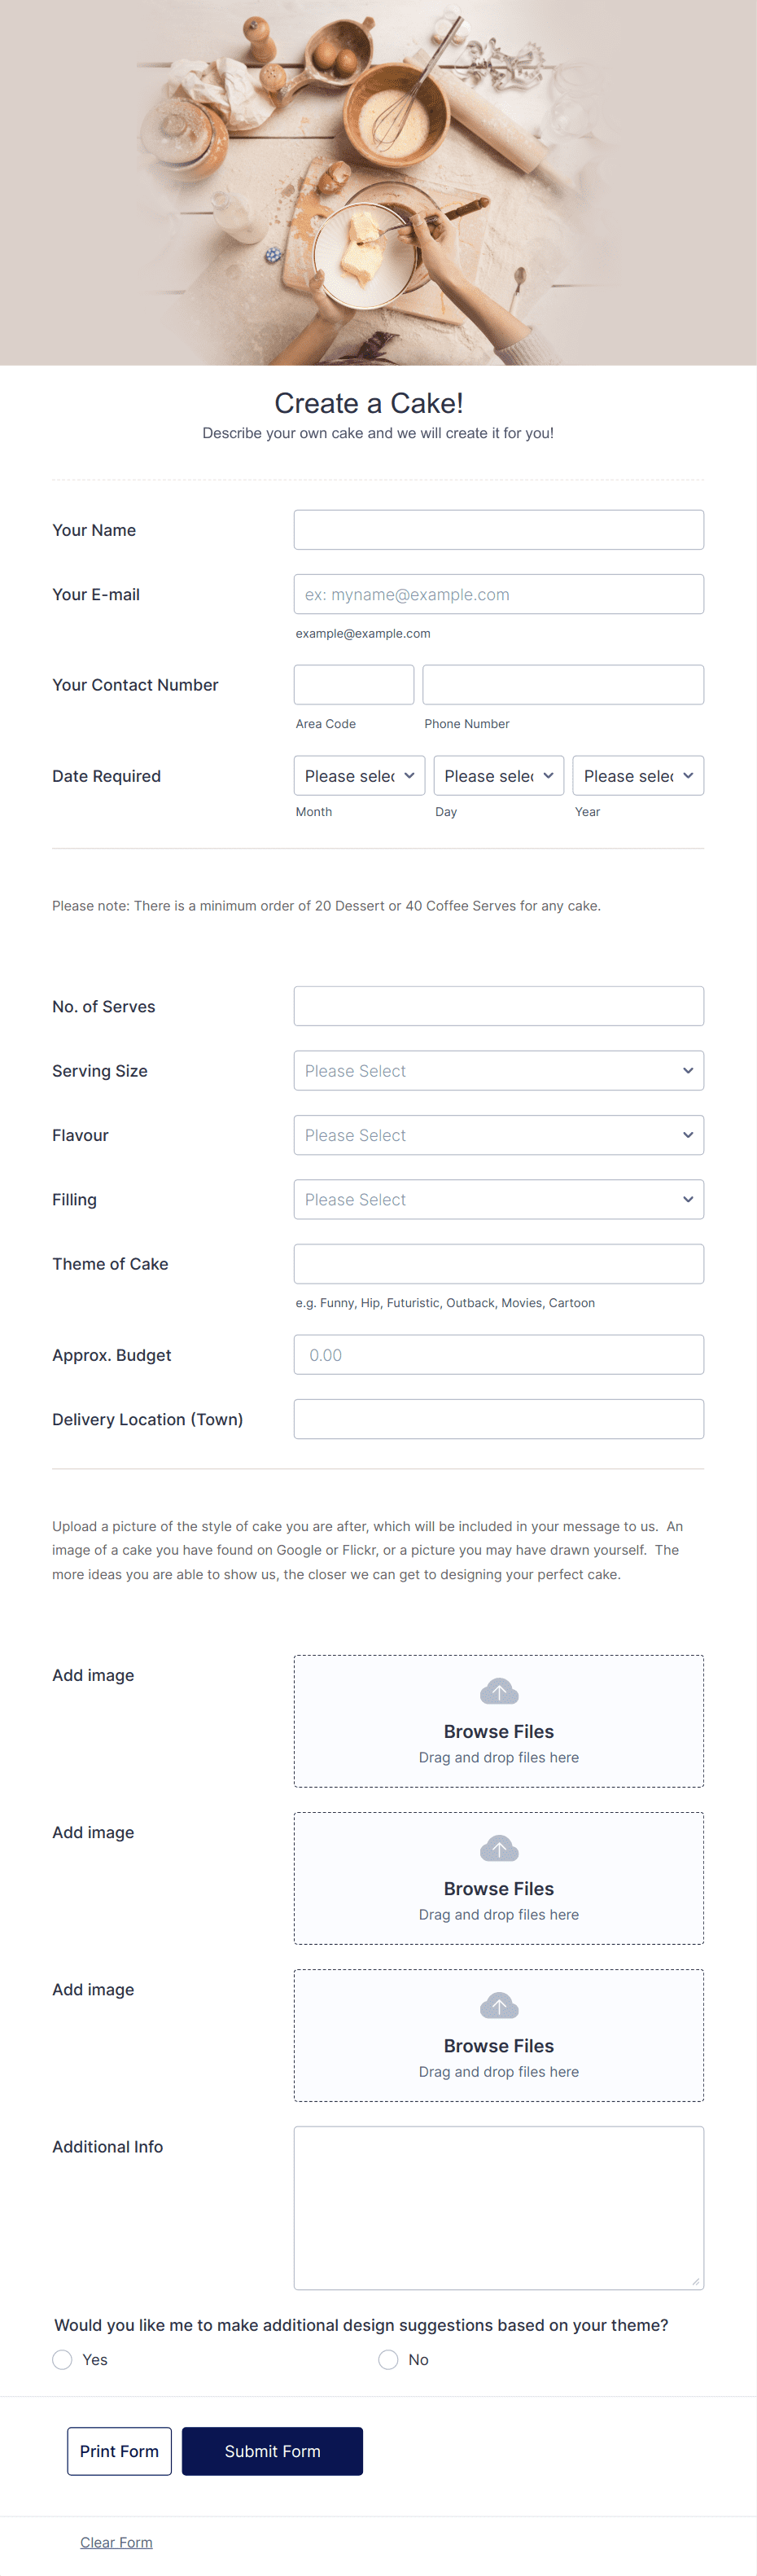The image size is (757, 2576).
Task: Click the Print Form button
Action: (119, 2451)
